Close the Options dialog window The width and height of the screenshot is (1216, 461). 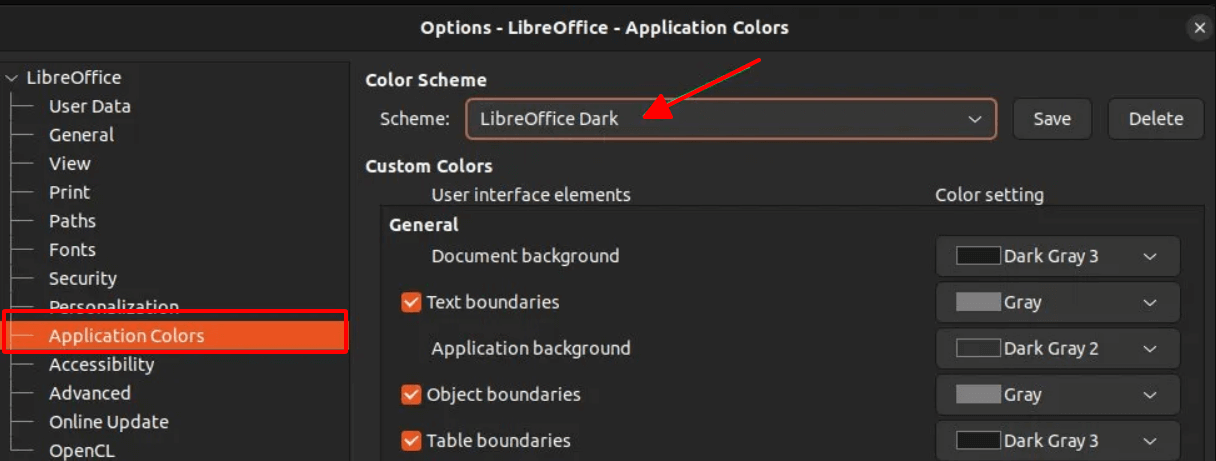click(x=1200, y=28)
